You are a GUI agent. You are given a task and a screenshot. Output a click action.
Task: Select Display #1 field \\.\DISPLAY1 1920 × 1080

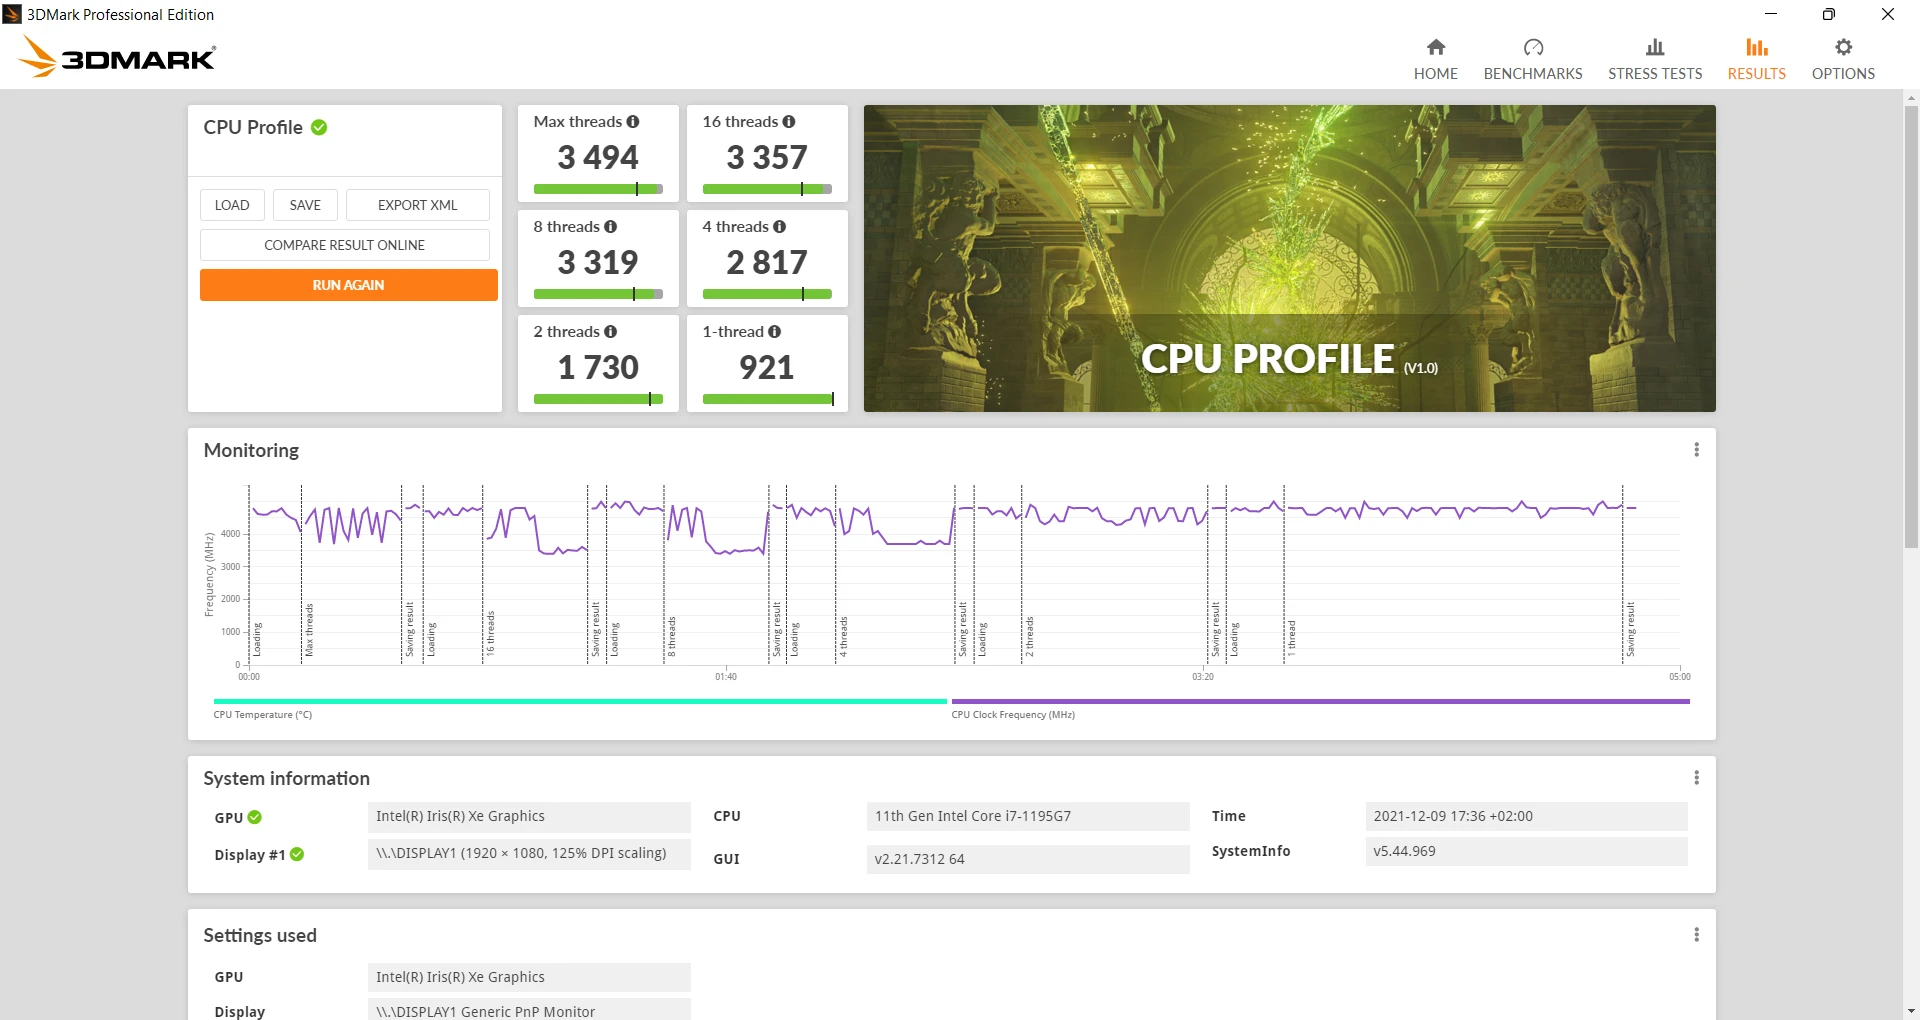pyautogui.click(x=529, y=853)
